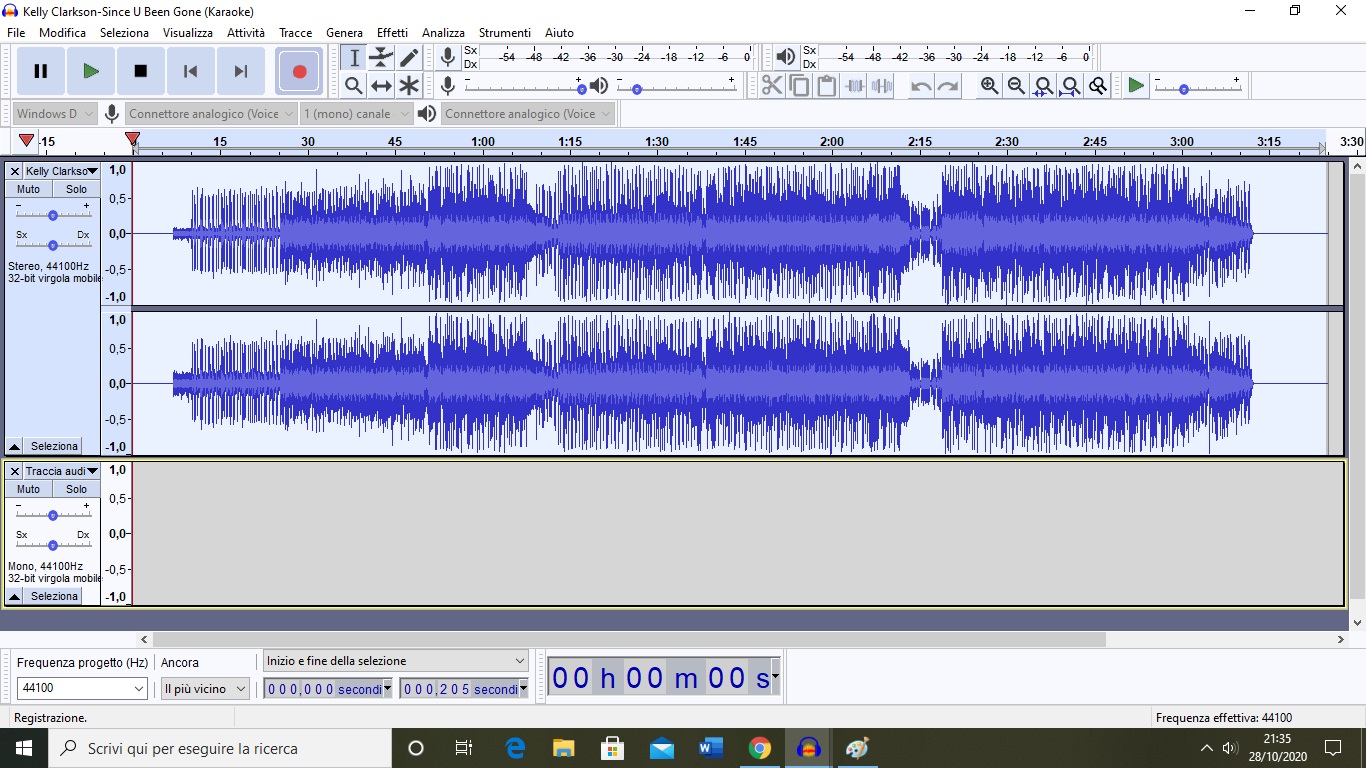Open the Ancora 'Il più vicino' dropdown
The image size is (1366, 768).
coord(205,688)
